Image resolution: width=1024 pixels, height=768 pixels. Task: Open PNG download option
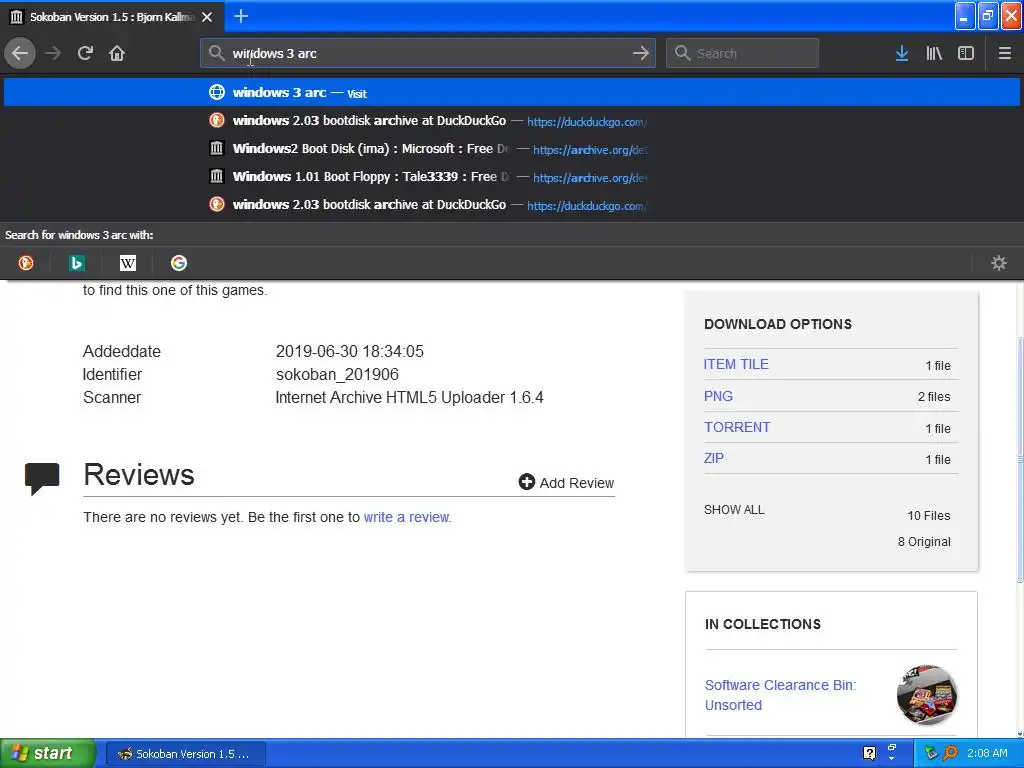coord(718,396)
